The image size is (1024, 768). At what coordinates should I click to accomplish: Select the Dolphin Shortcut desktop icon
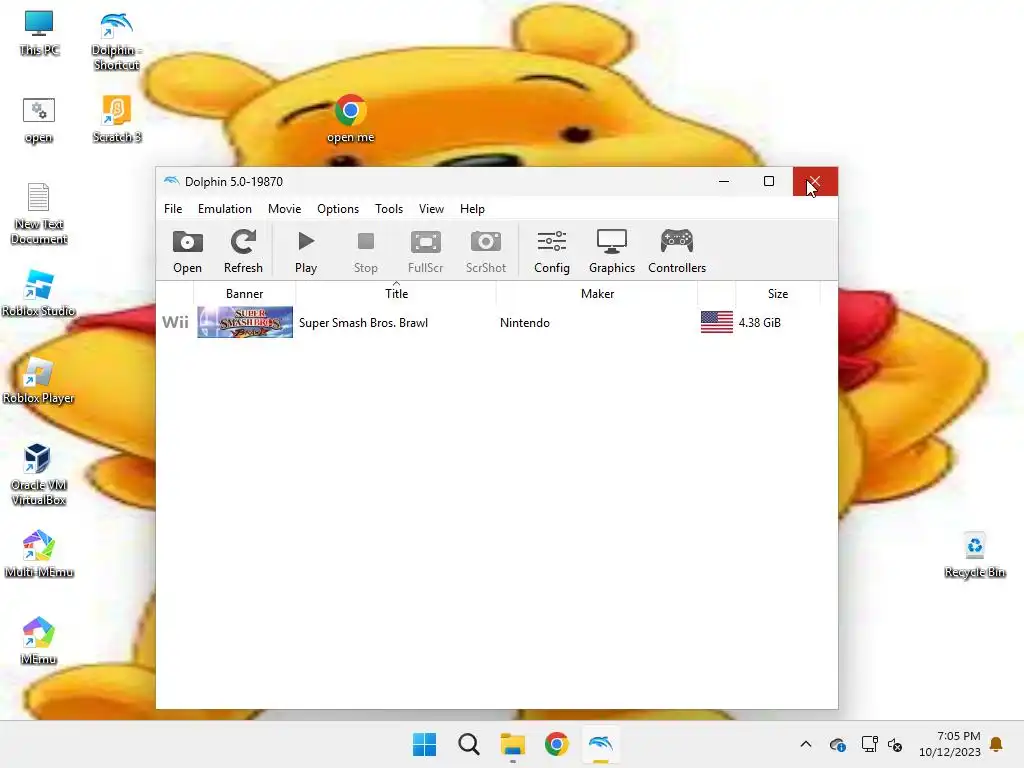pyautogui.click(x=116, y=40)
